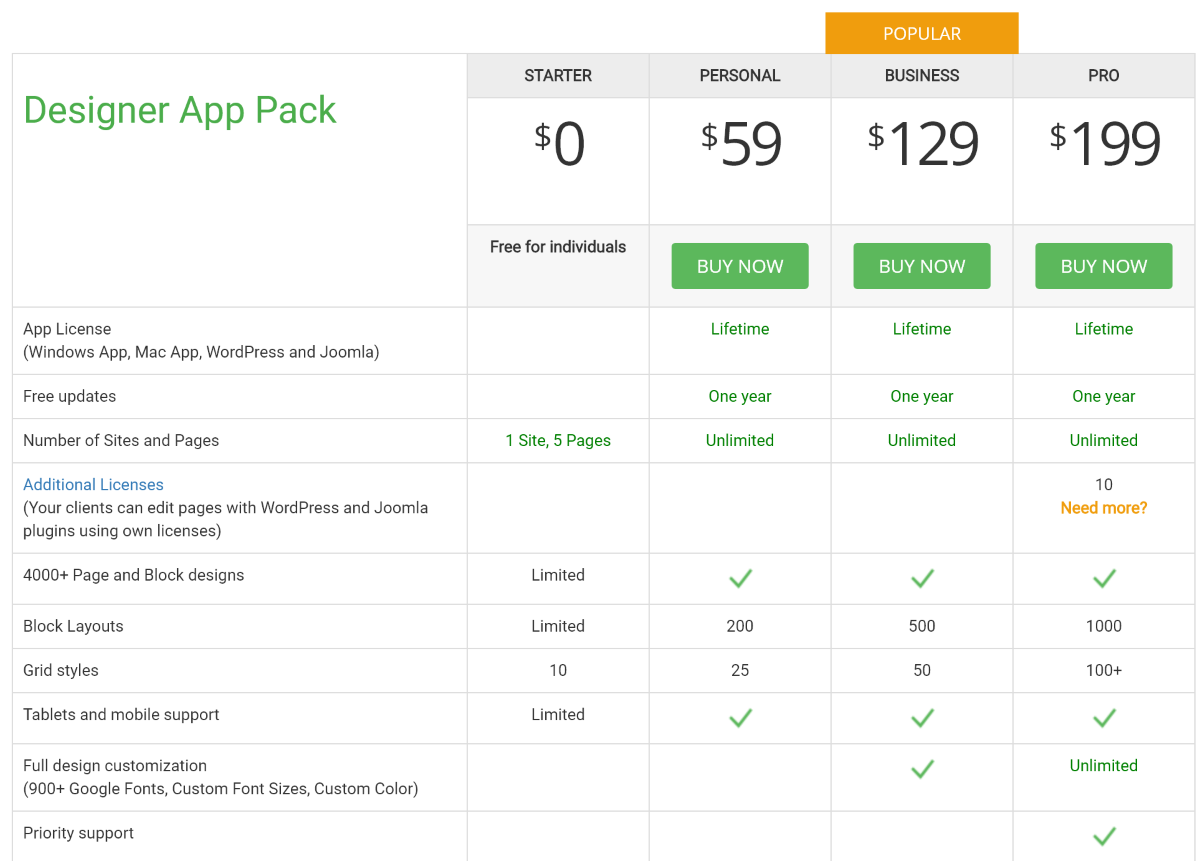The width and height of the screenshot is (1200, 861).
Task: Click Pro checkmark for Tablets and mobile support
Action: [x=1104, y=717]
